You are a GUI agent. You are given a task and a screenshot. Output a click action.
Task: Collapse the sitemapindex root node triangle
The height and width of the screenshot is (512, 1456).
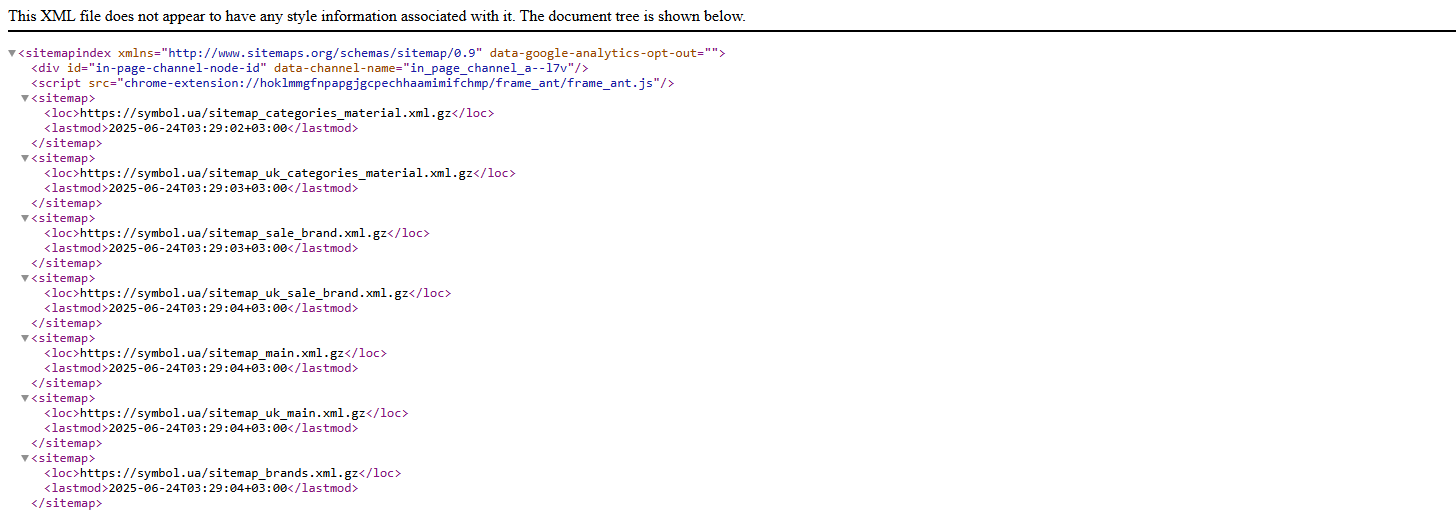click(x=11, y=53)
